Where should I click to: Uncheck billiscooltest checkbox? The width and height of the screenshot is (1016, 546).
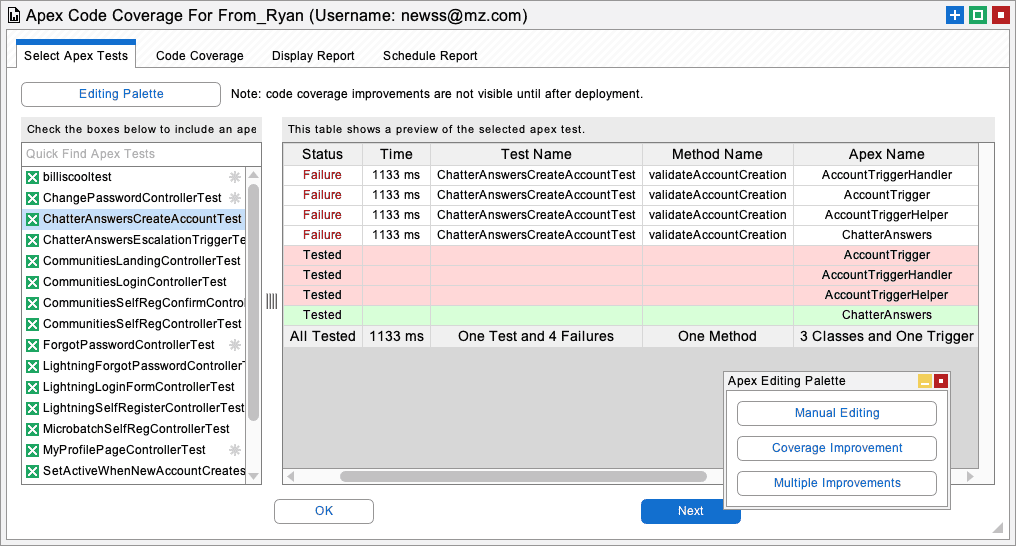[x=32, y=177]
